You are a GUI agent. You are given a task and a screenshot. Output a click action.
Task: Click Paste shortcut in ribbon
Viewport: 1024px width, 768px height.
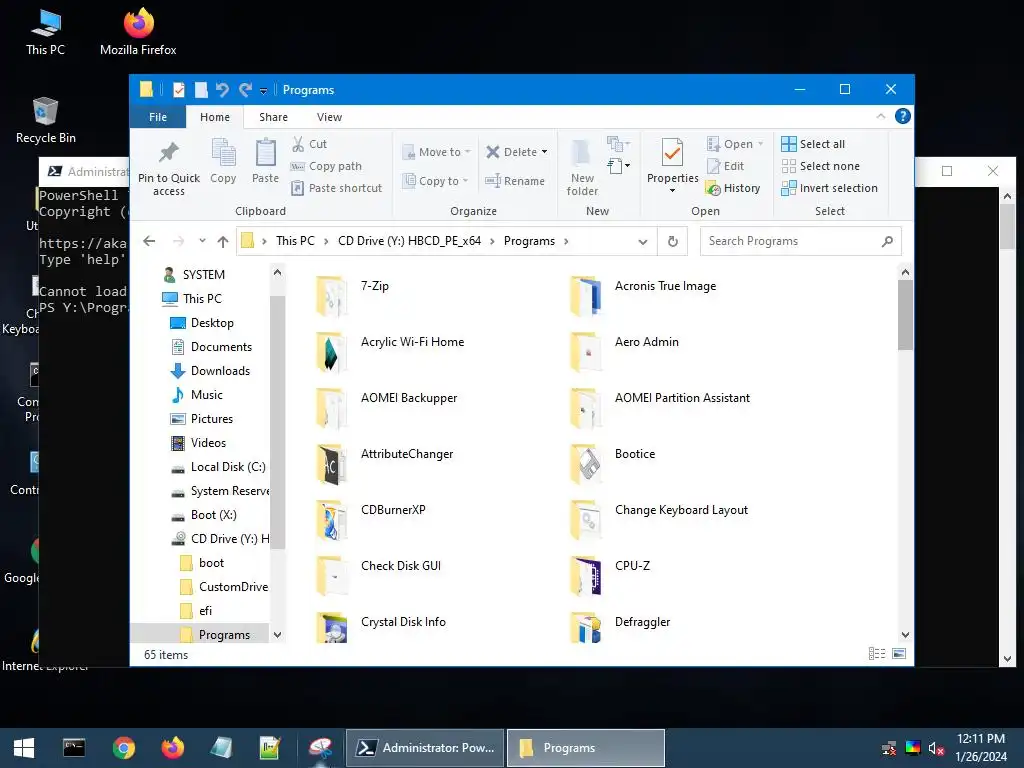pyautogui.click(x=336, y=188)
